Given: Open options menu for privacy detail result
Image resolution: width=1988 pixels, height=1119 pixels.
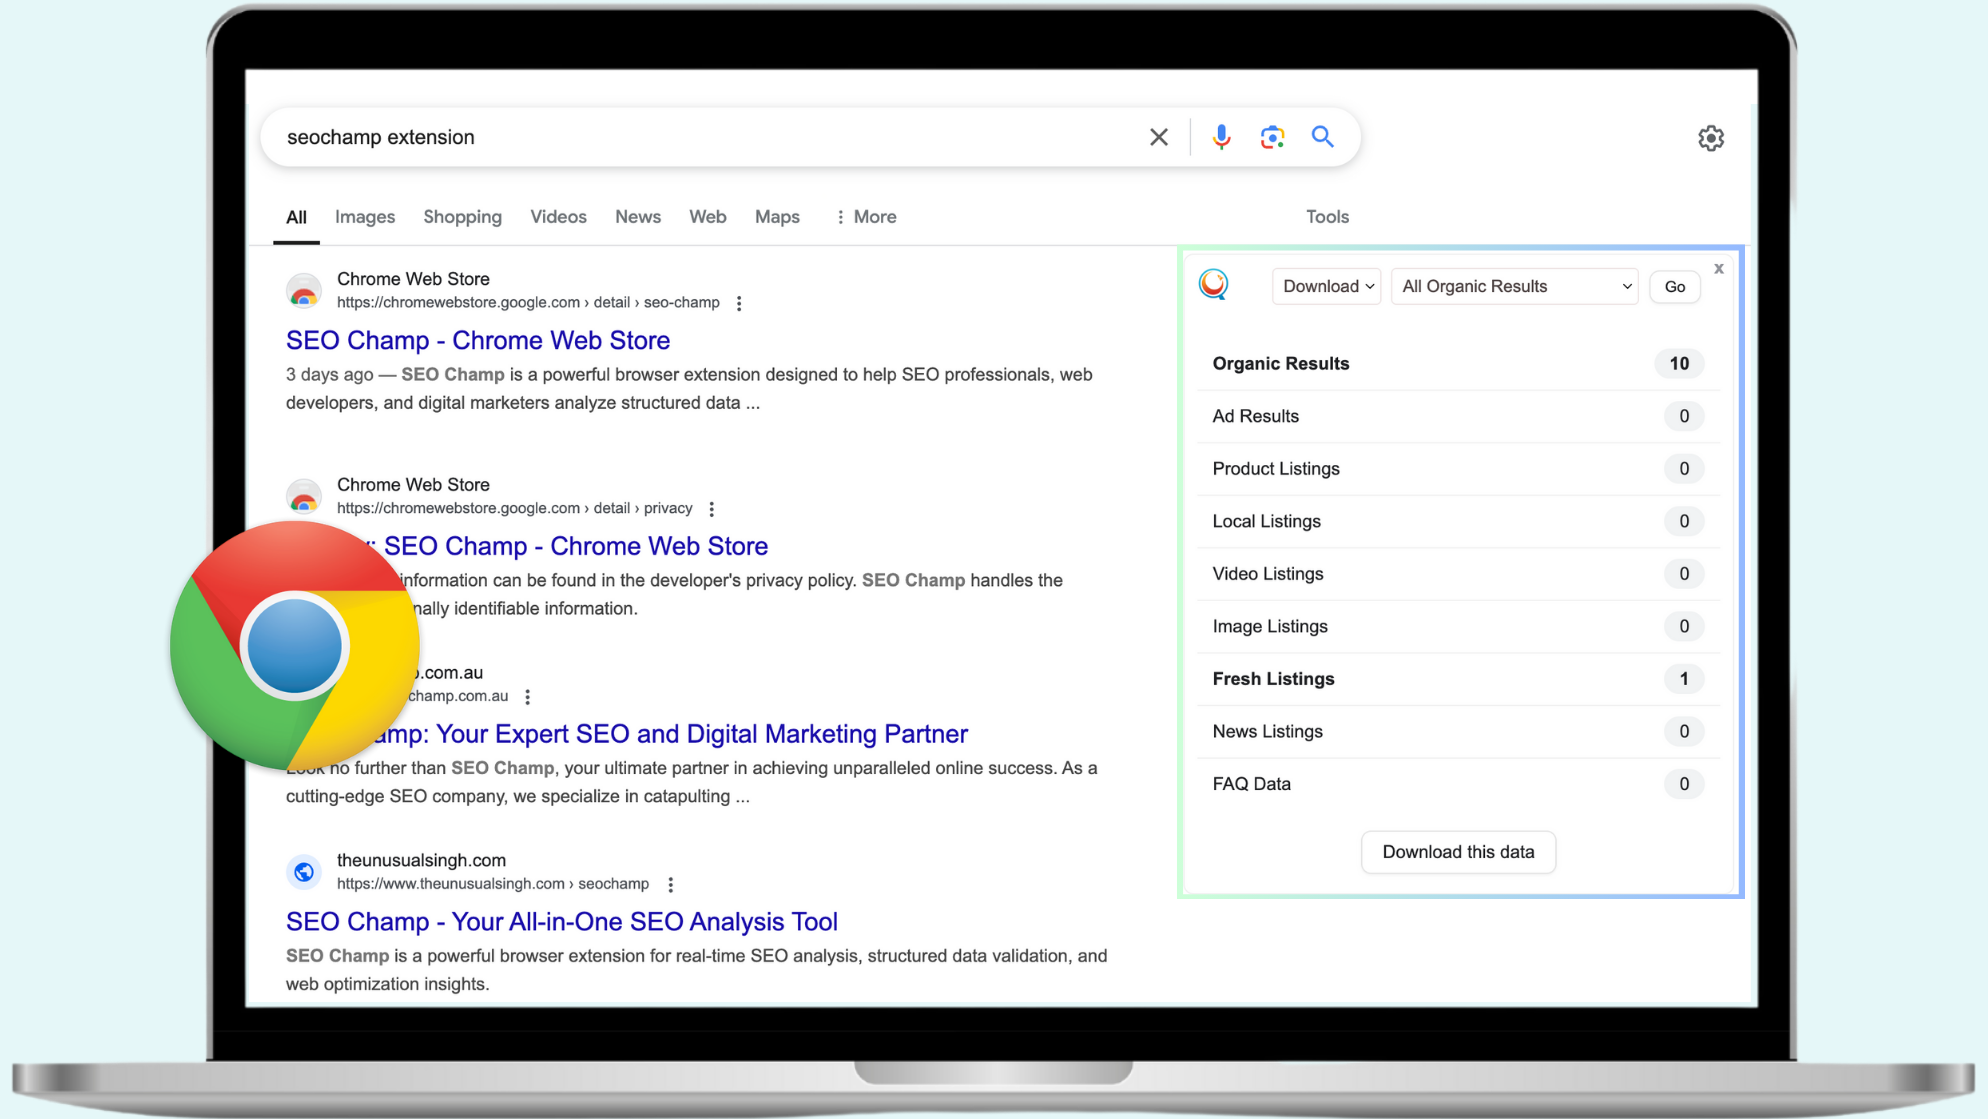Looking at the screenshot, I should 712,509.
